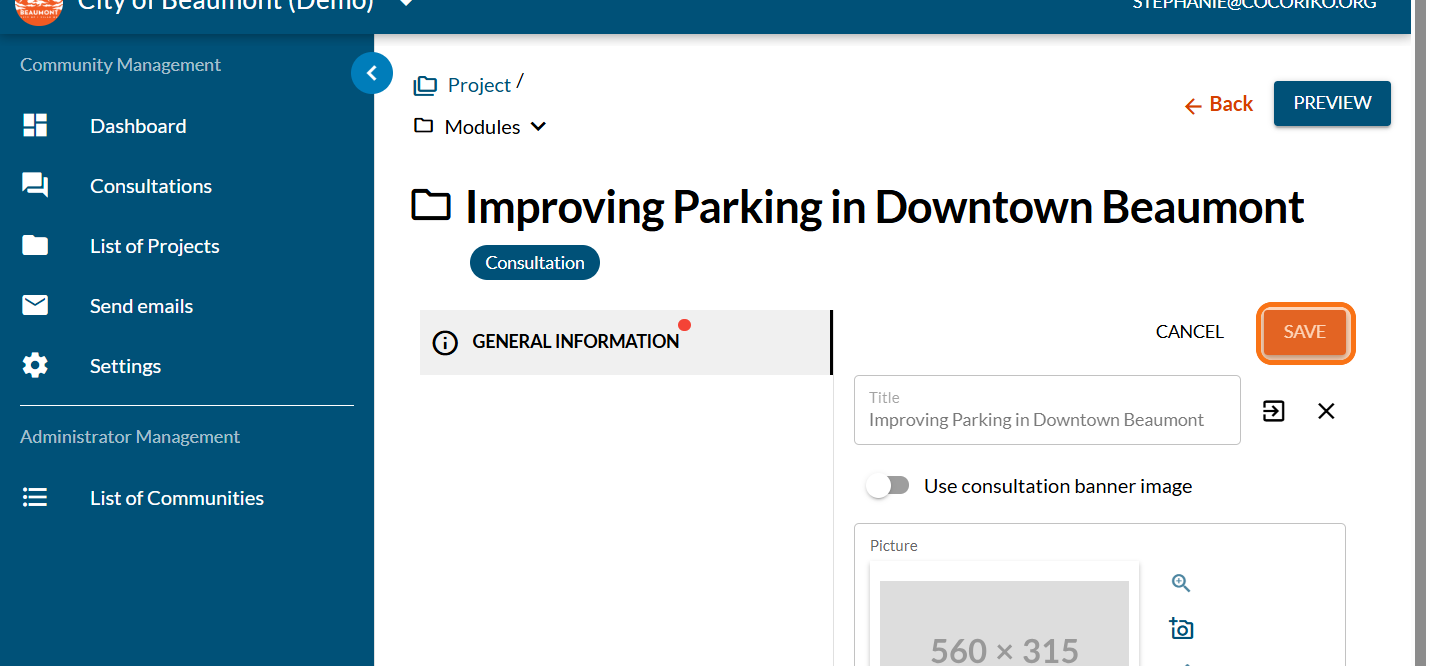Toggle Use consultation banner image switch
The width and height of the screenshot is (1430, 666).
[x=888, y=486]
